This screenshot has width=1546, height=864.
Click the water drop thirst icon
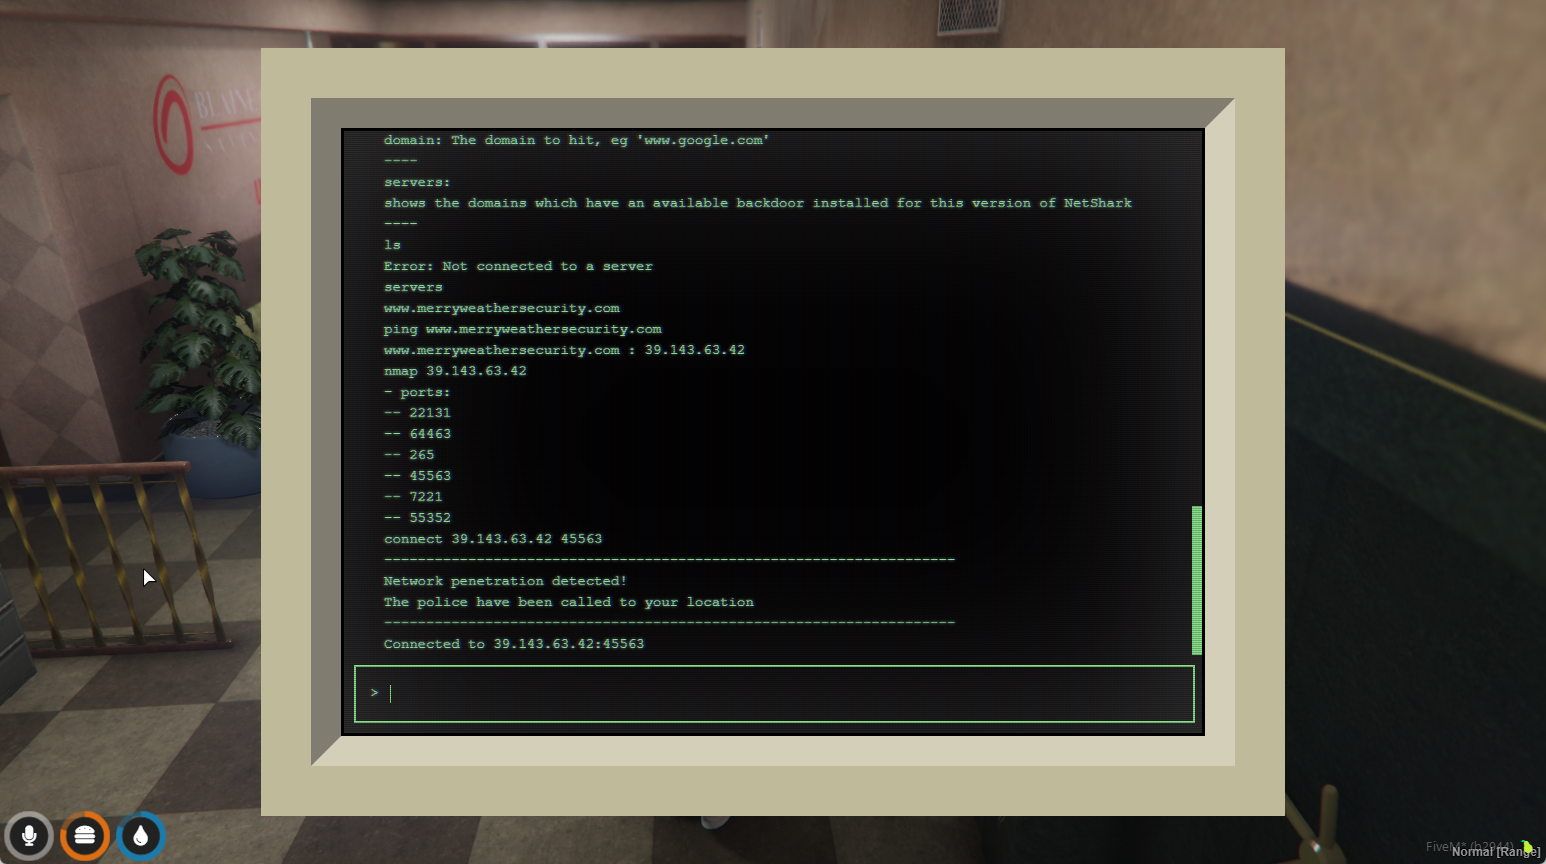tap(141, 836)
